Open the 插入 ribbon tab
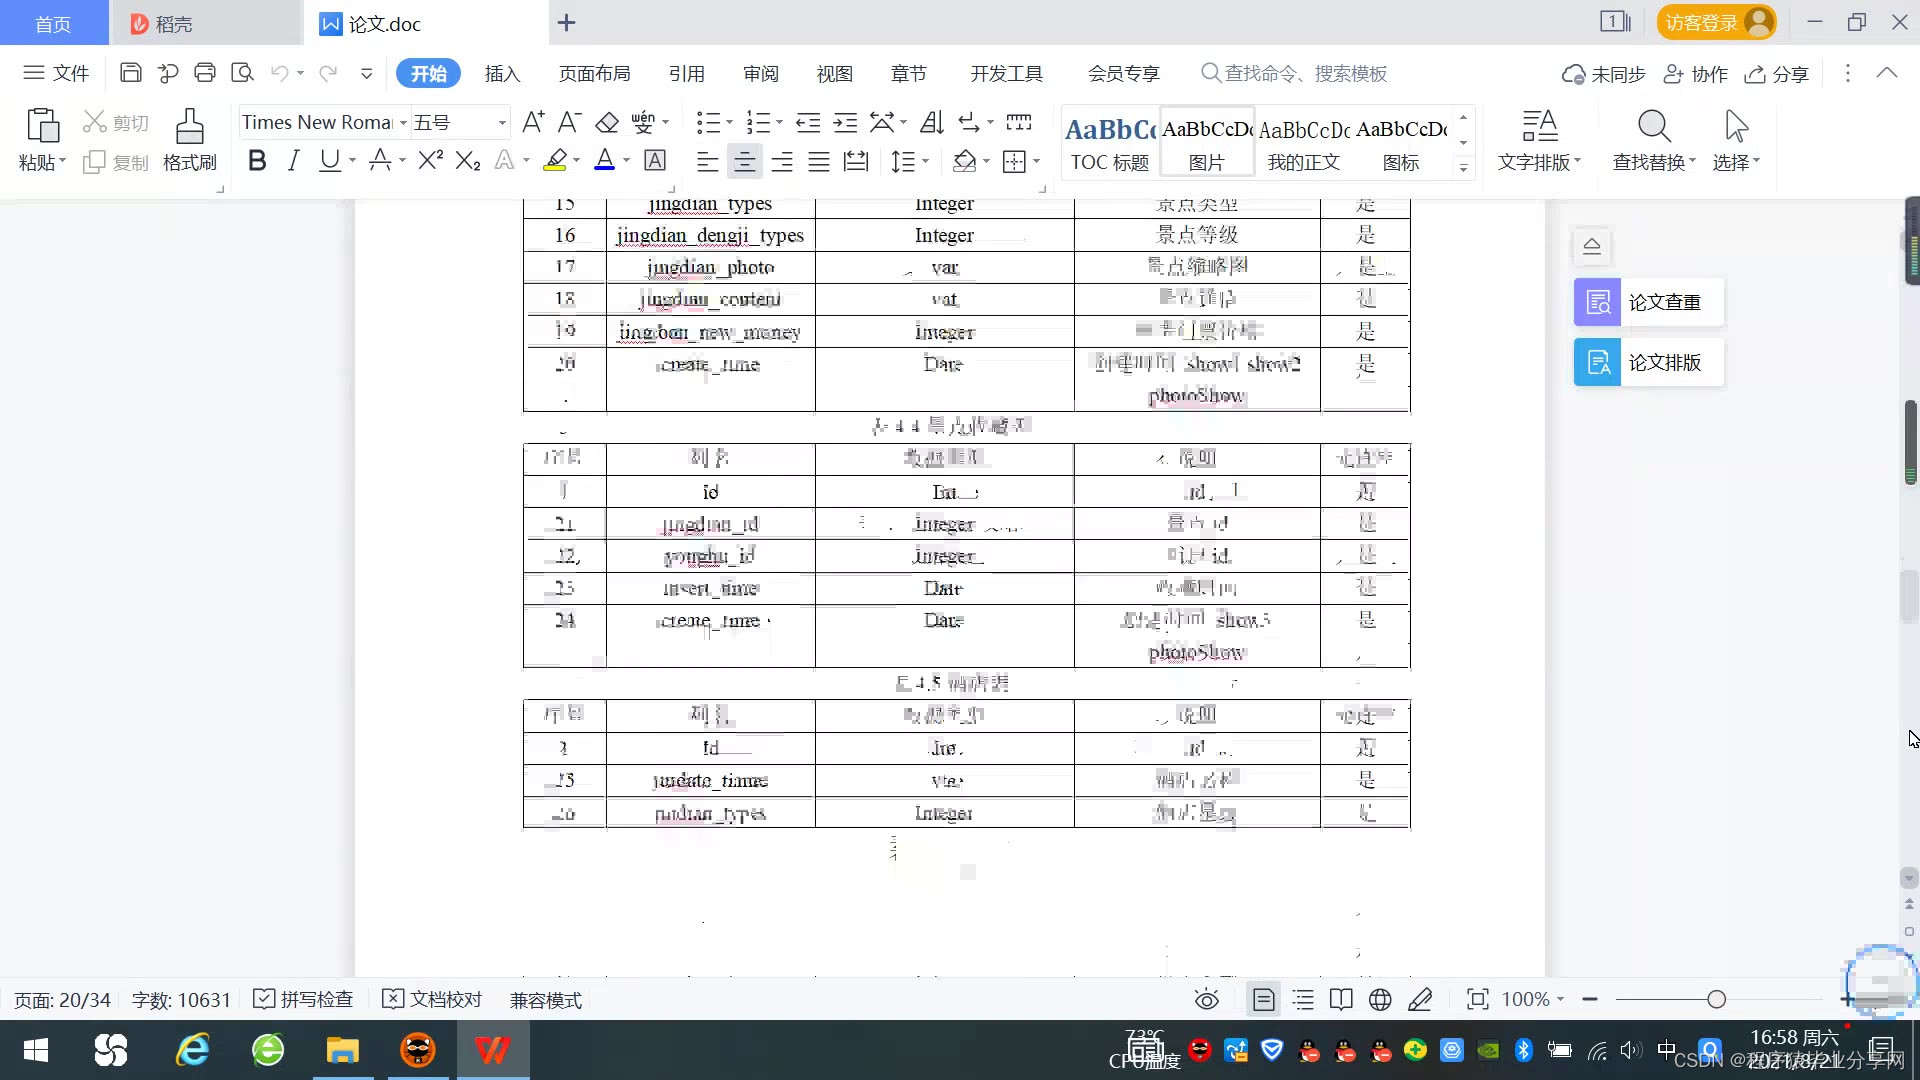The height and width of the screenshot is (1080, 1920). pos(502,74)
